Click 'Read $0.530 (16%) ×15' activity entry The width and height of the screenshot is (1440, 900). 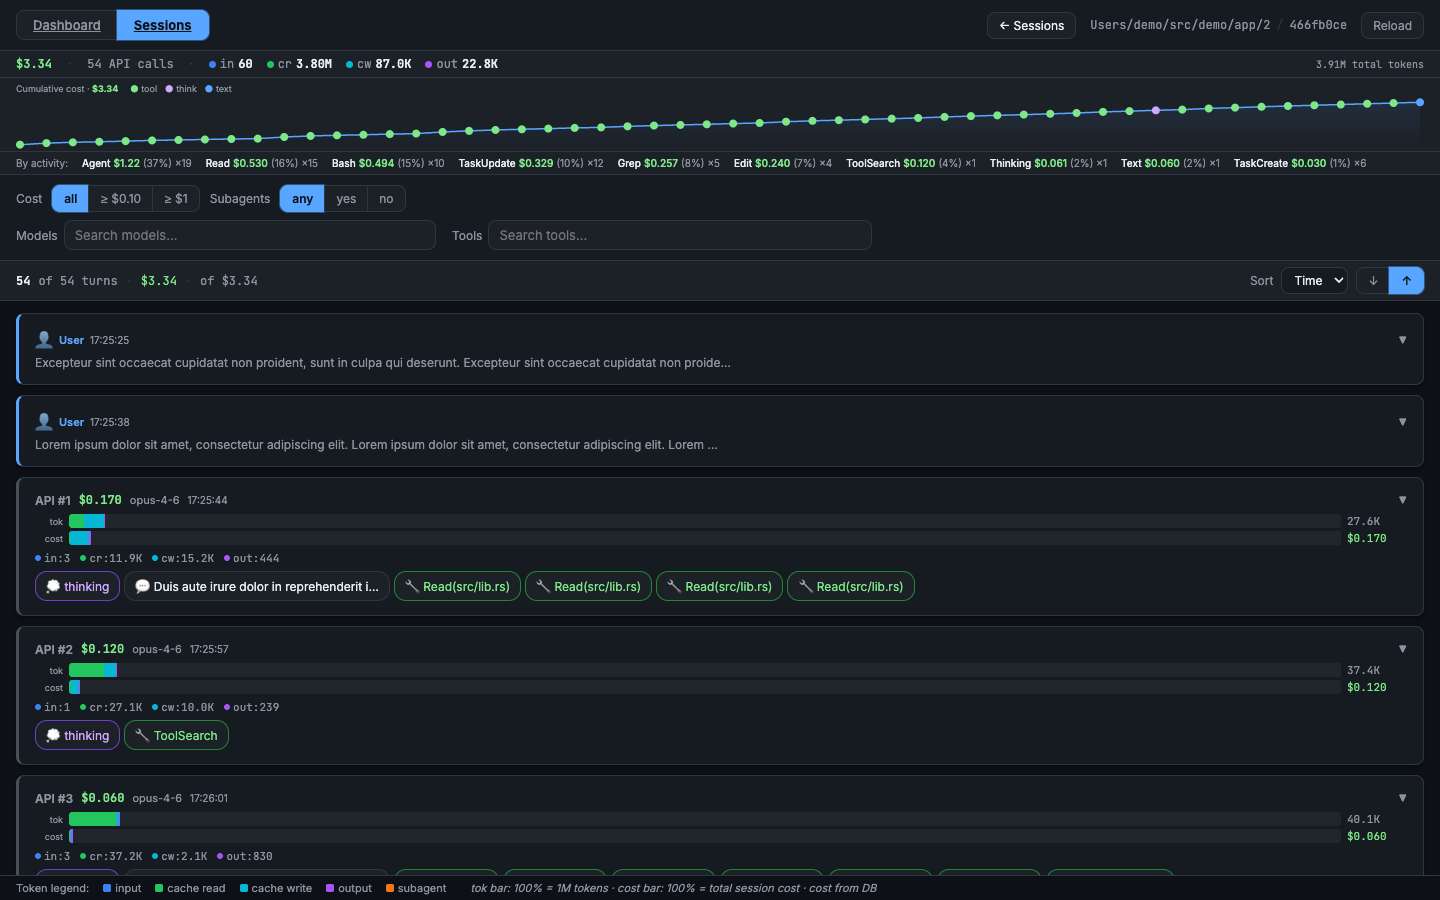(261, 163)
